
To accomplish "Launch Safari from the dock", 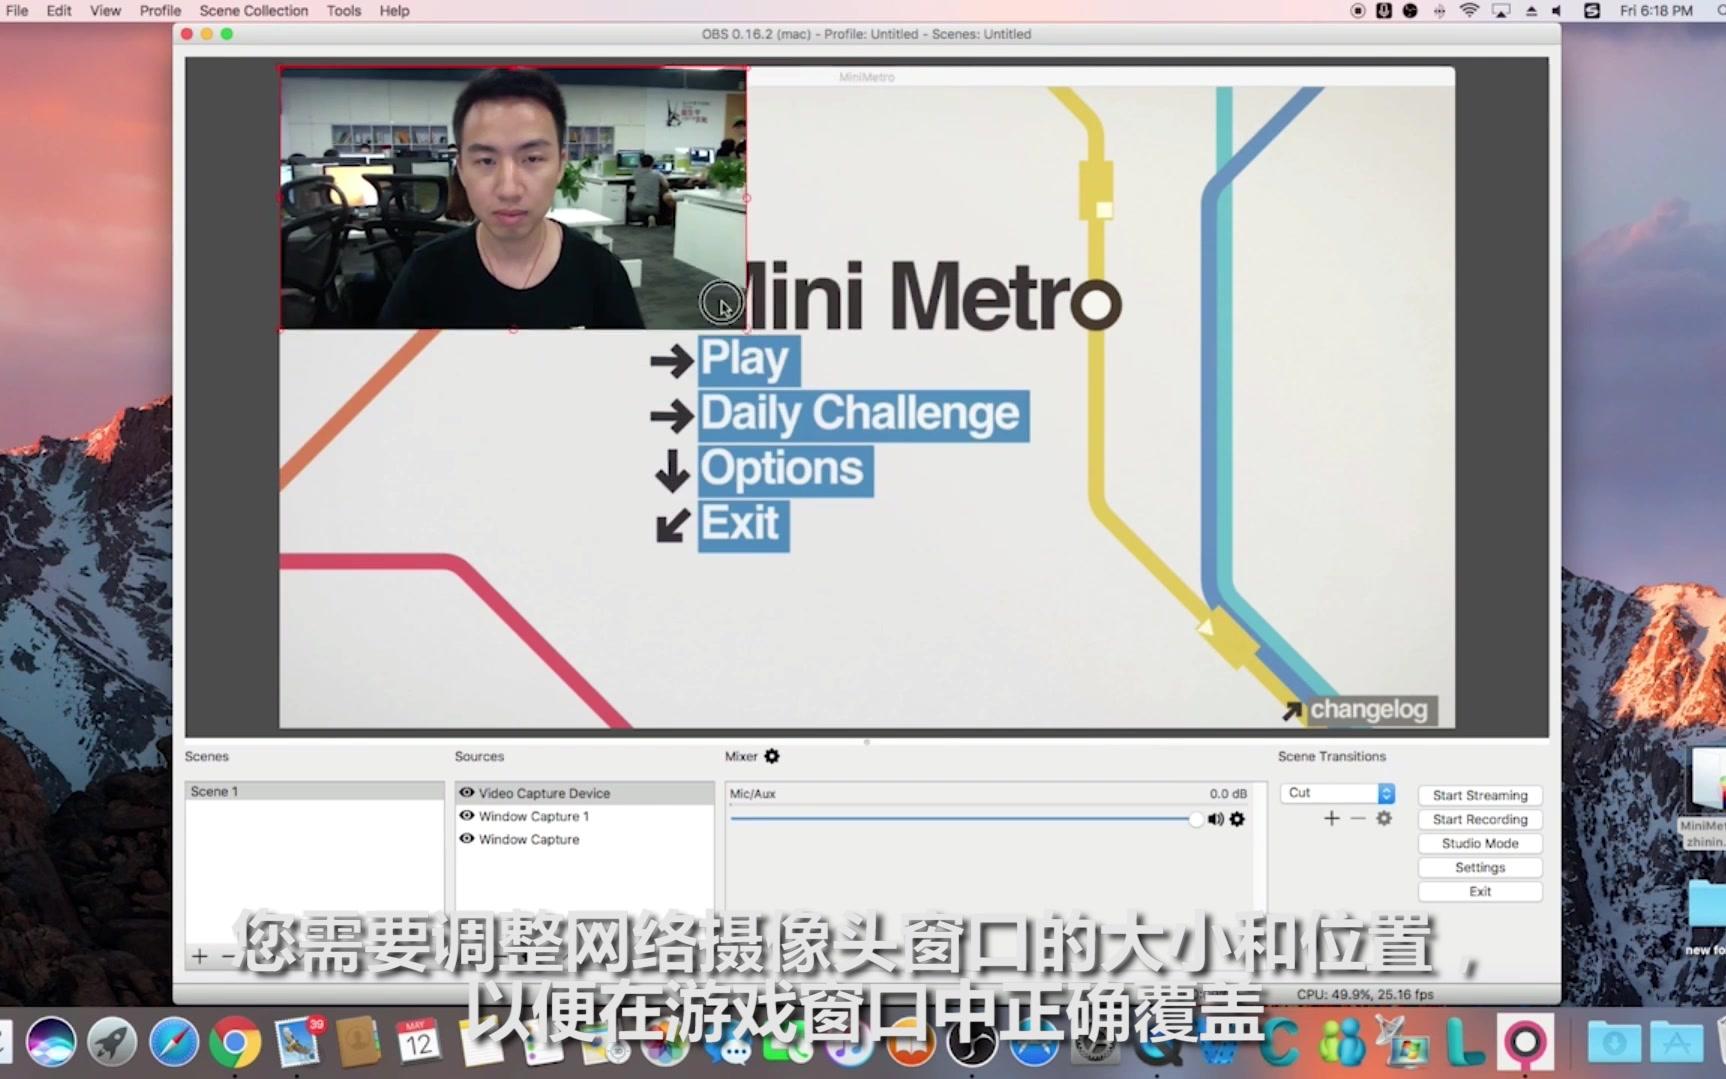I will [x=174, y=1043].
